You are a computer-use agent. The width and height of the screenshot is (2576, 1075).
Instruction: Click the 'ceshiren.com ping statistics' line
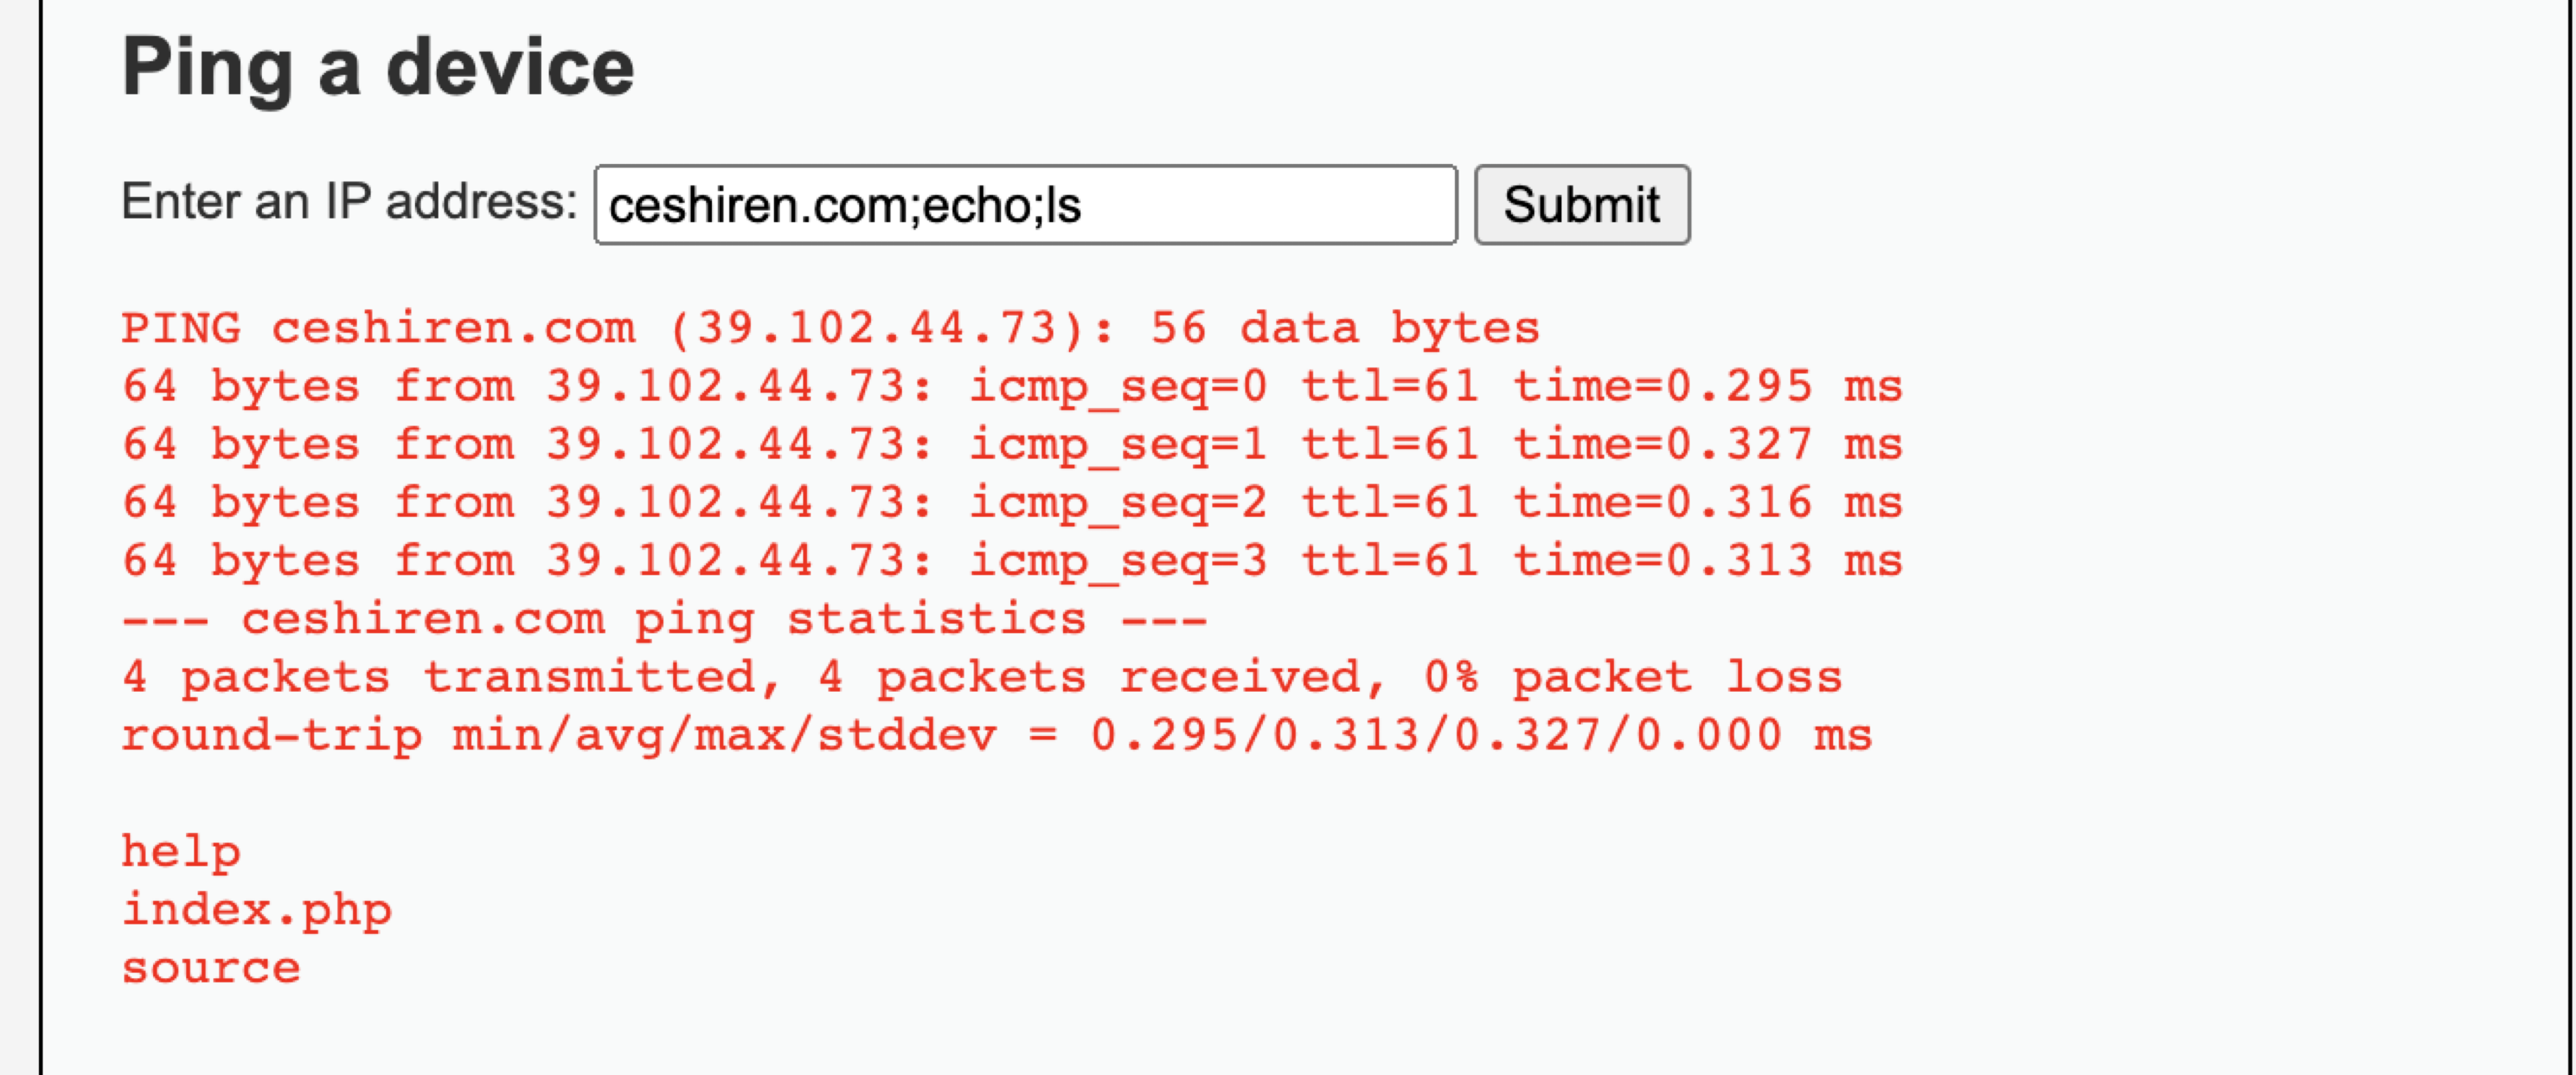(x=665, y=619)
